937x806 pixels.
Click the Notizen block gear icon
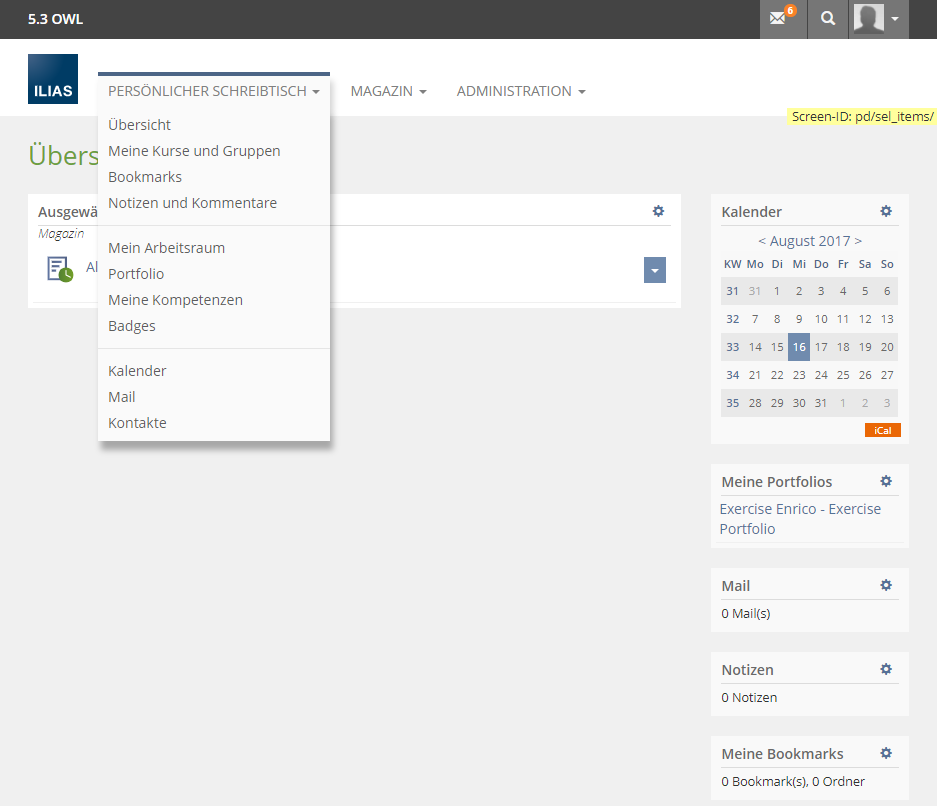(885, 669)
